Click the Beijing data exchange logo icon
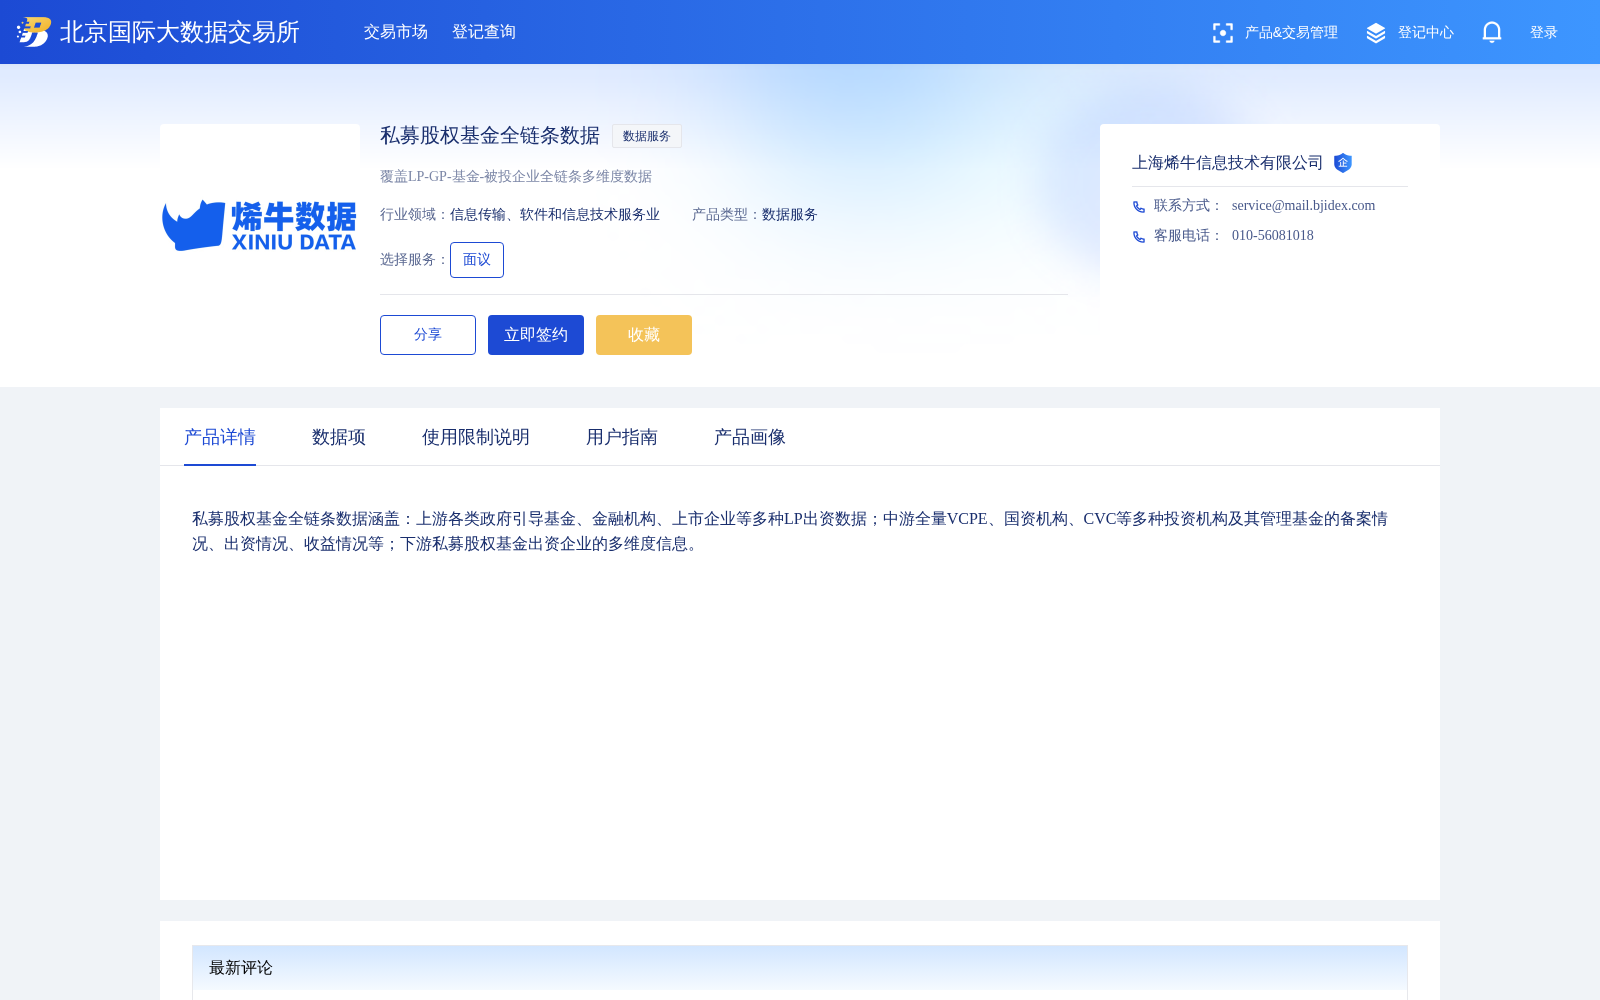The image size is (1600, 1000). click(34, 32)
